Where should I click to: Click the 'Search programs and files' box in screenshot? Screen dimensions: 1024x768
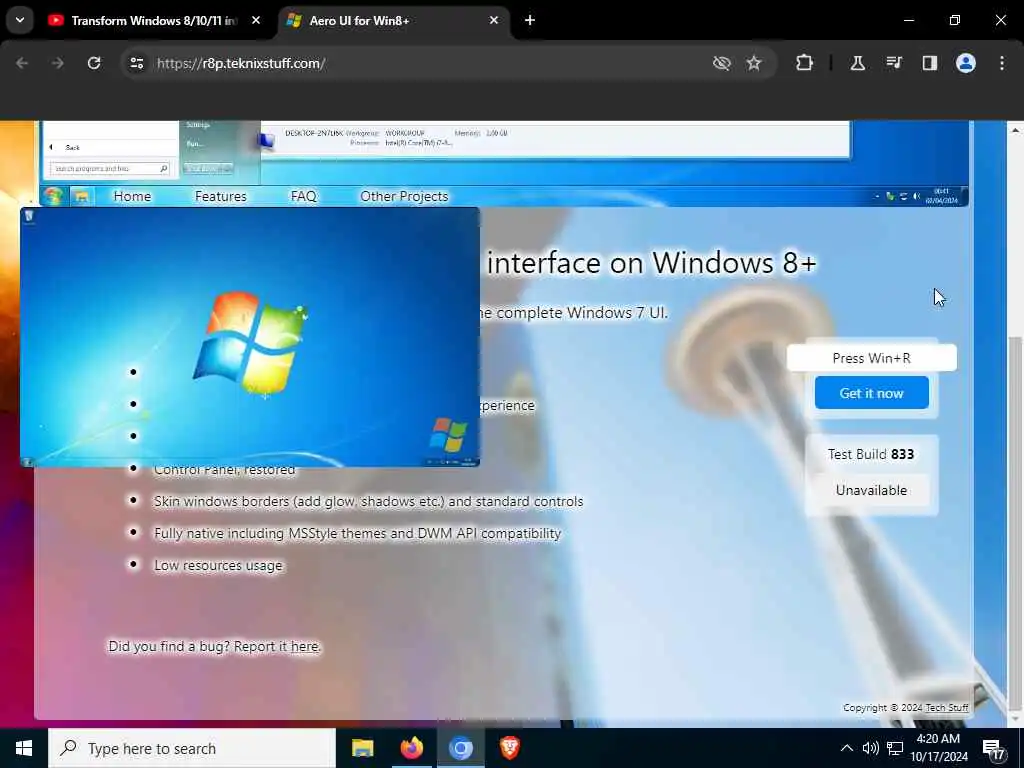pyautogui.click(x=109, y=168)
